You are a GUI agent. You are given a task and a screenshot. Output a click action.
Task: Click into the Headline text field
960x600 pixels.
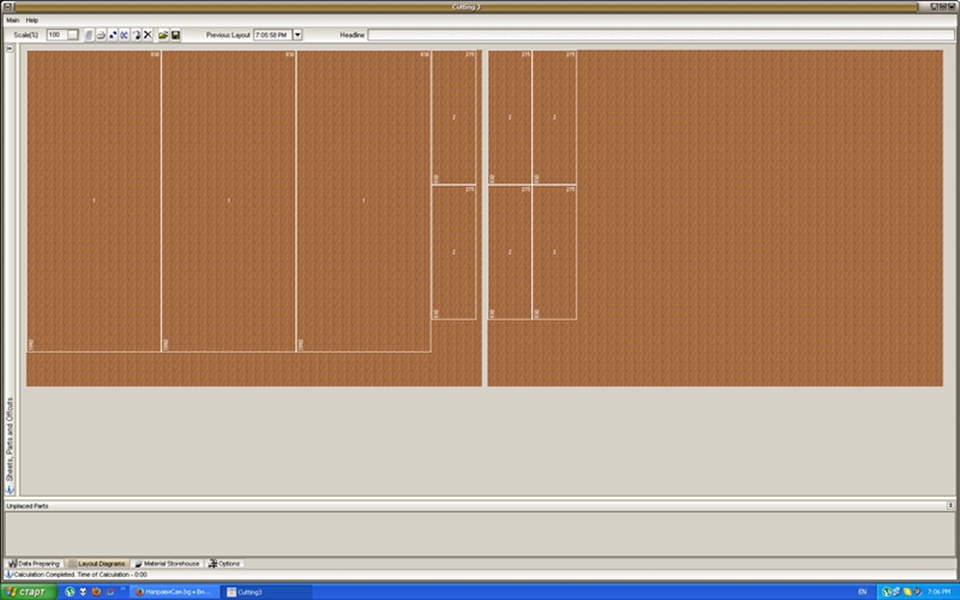pos(661,35)
